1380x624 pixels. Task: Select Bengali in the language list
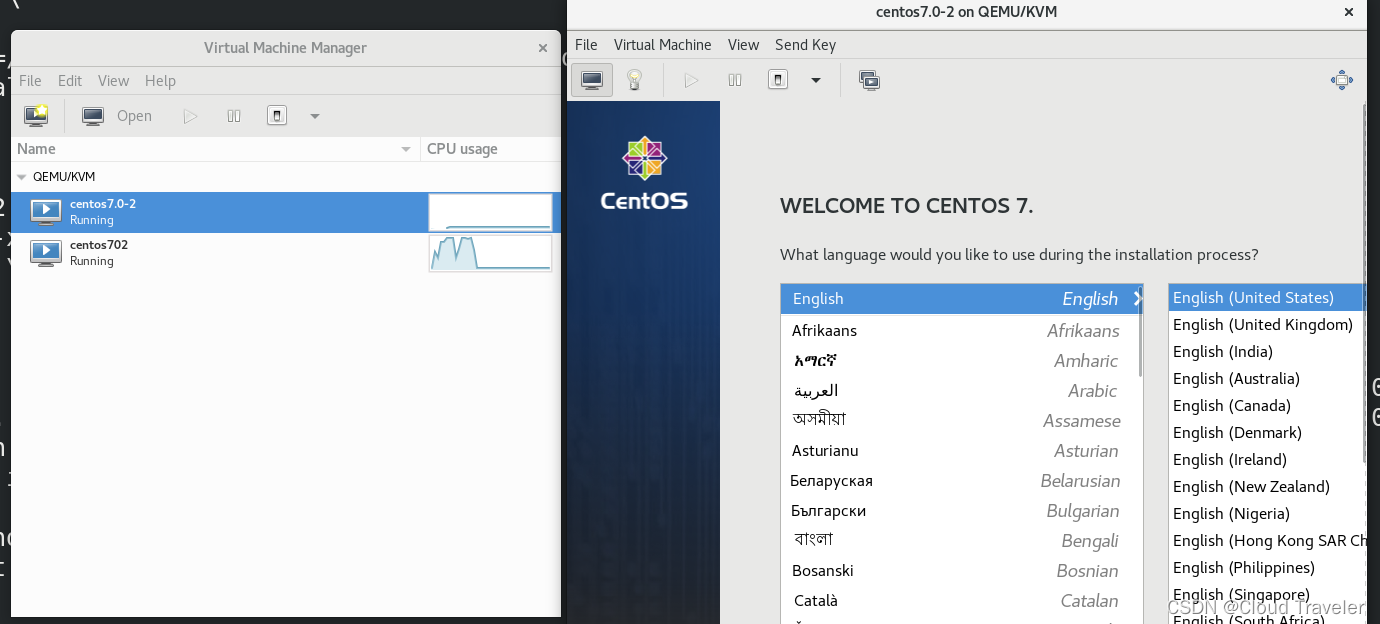tap(961, 541)
